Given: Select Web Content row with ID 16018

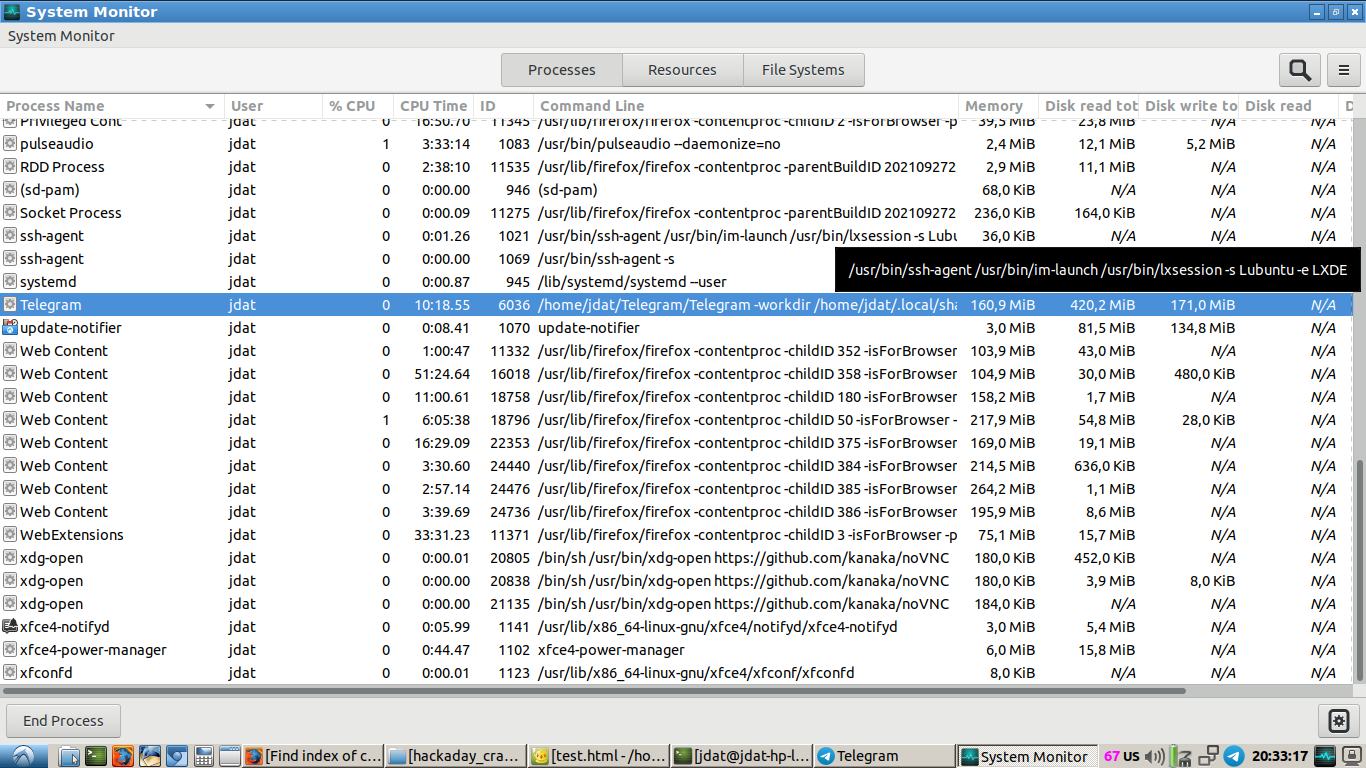Looking at the screenshot, I should point(676,373).
